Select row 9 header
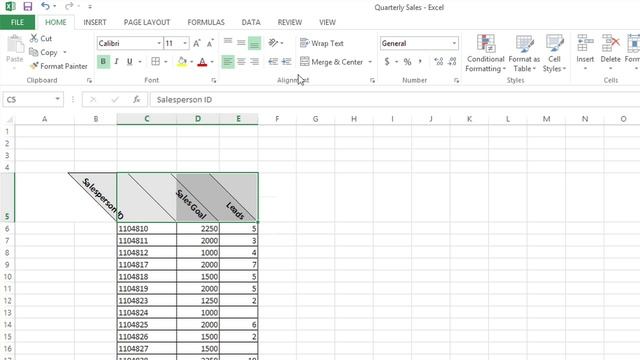The width and height of the screenshot is (640, 360). [x=7, y=264]
